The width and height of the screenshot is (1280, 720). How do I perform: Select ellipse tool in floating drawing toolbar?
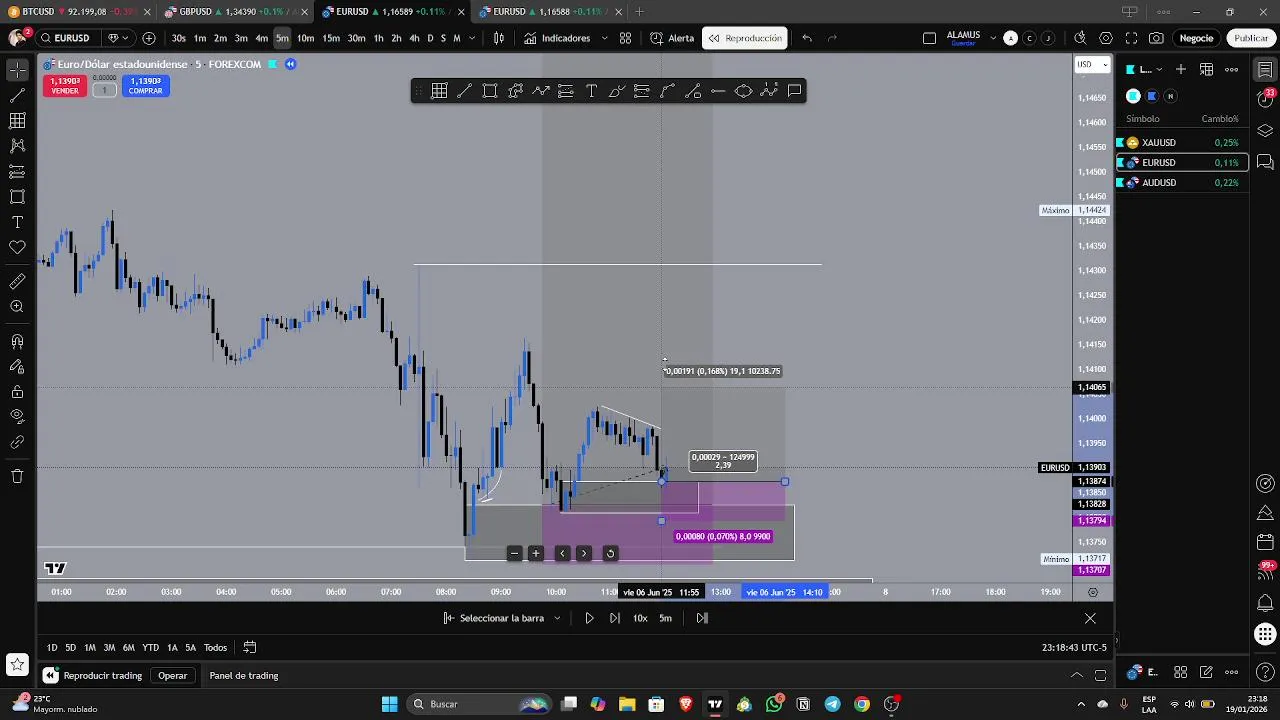[x=743, y=91]
